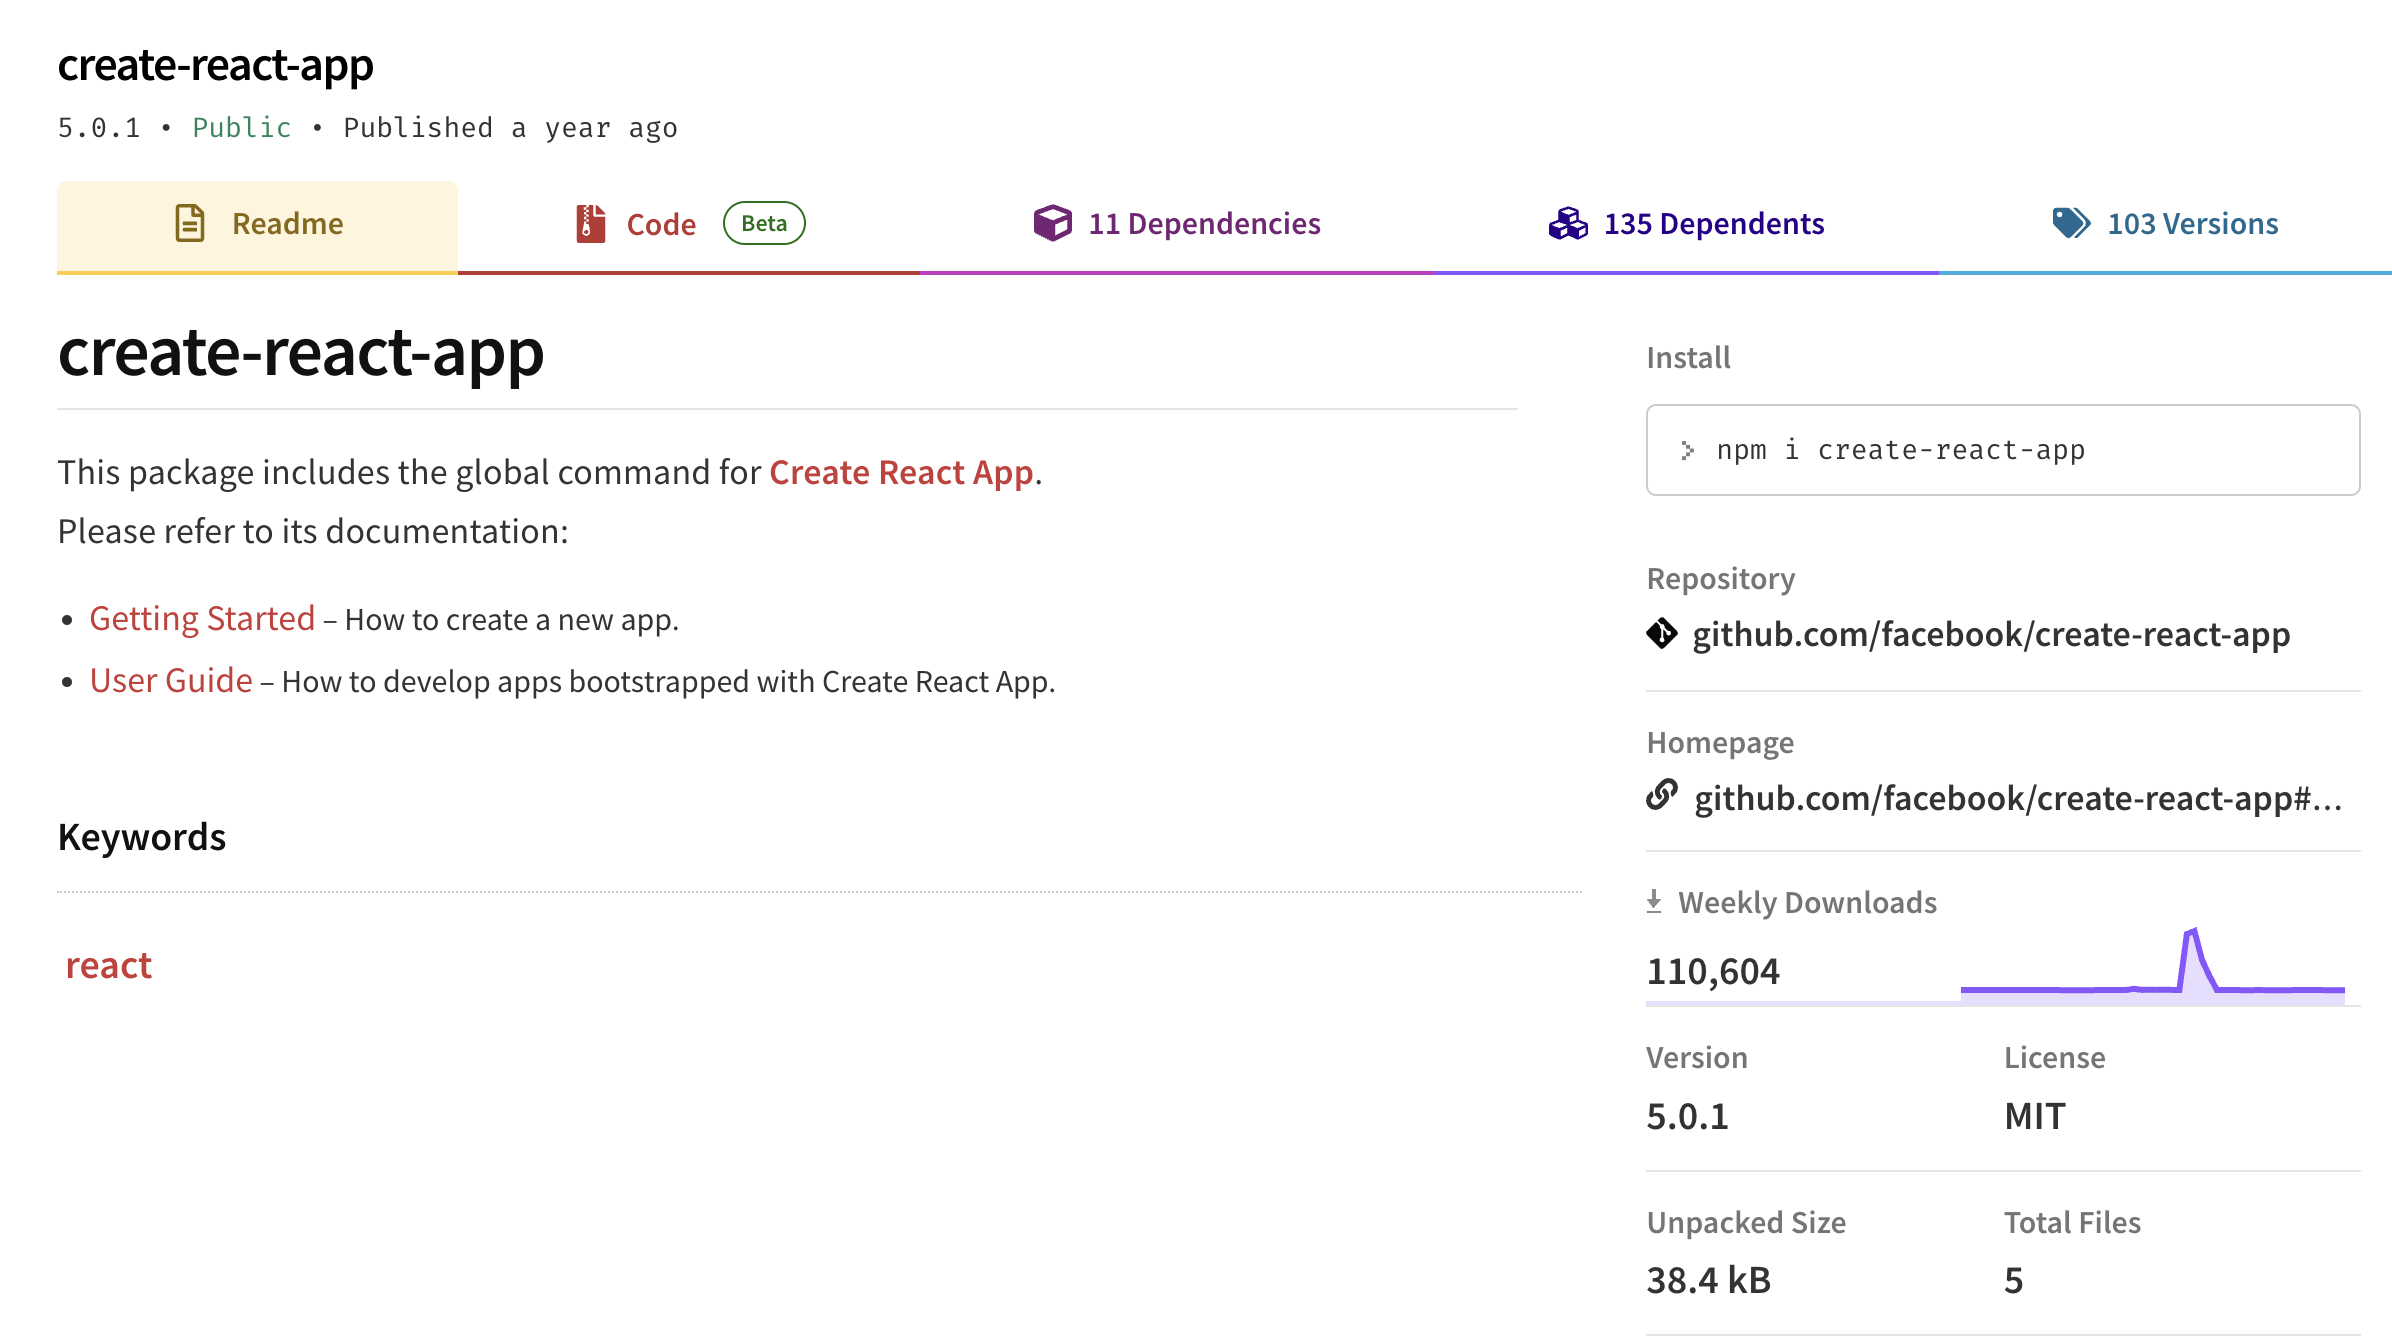Open the Getting Started documentation link
This screenshot has height=1338, width=2392.
pyautogui.click(x=202, y=619)
